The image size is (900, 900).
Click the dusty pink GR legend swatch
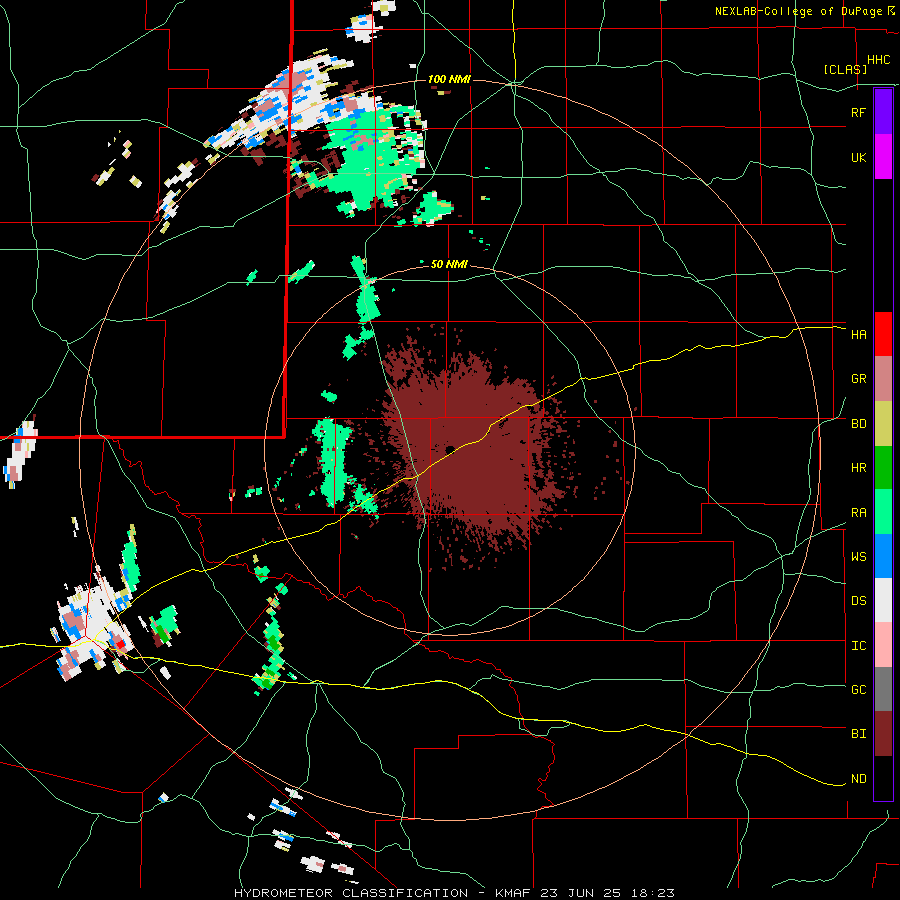pyautogui.click(x=883, y=379)
